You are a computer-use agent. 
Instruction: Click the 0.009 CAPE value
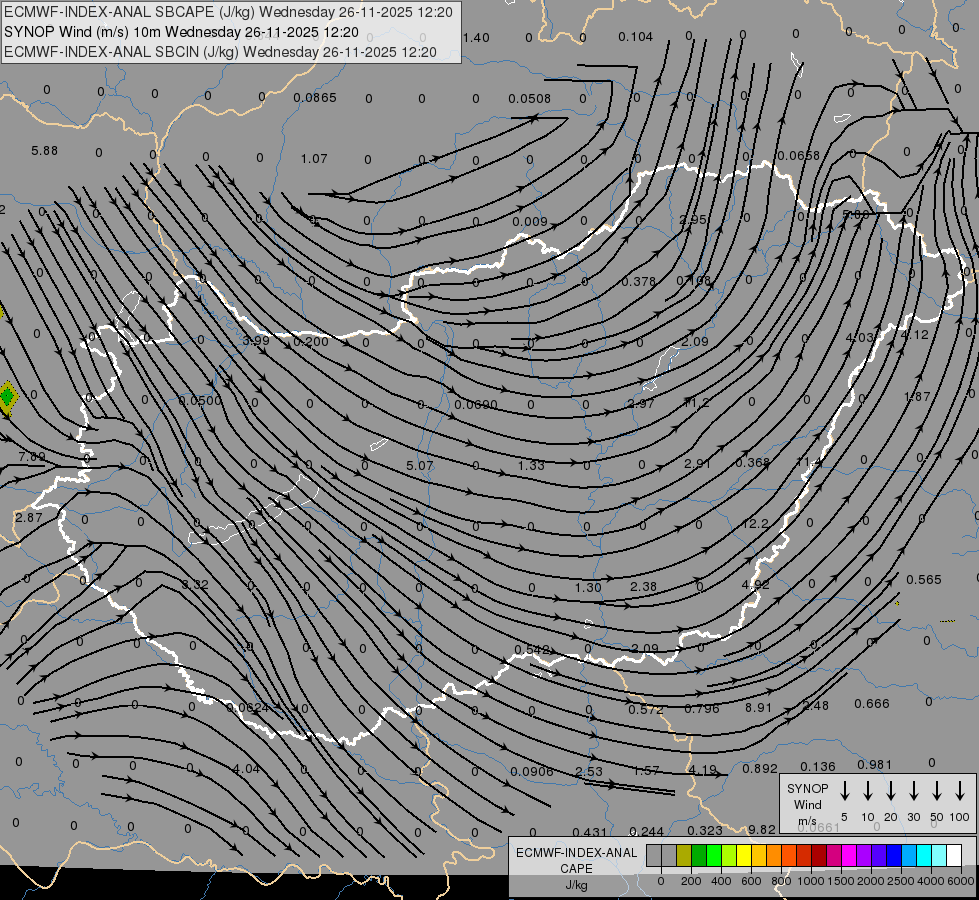(x=530, y=221)
